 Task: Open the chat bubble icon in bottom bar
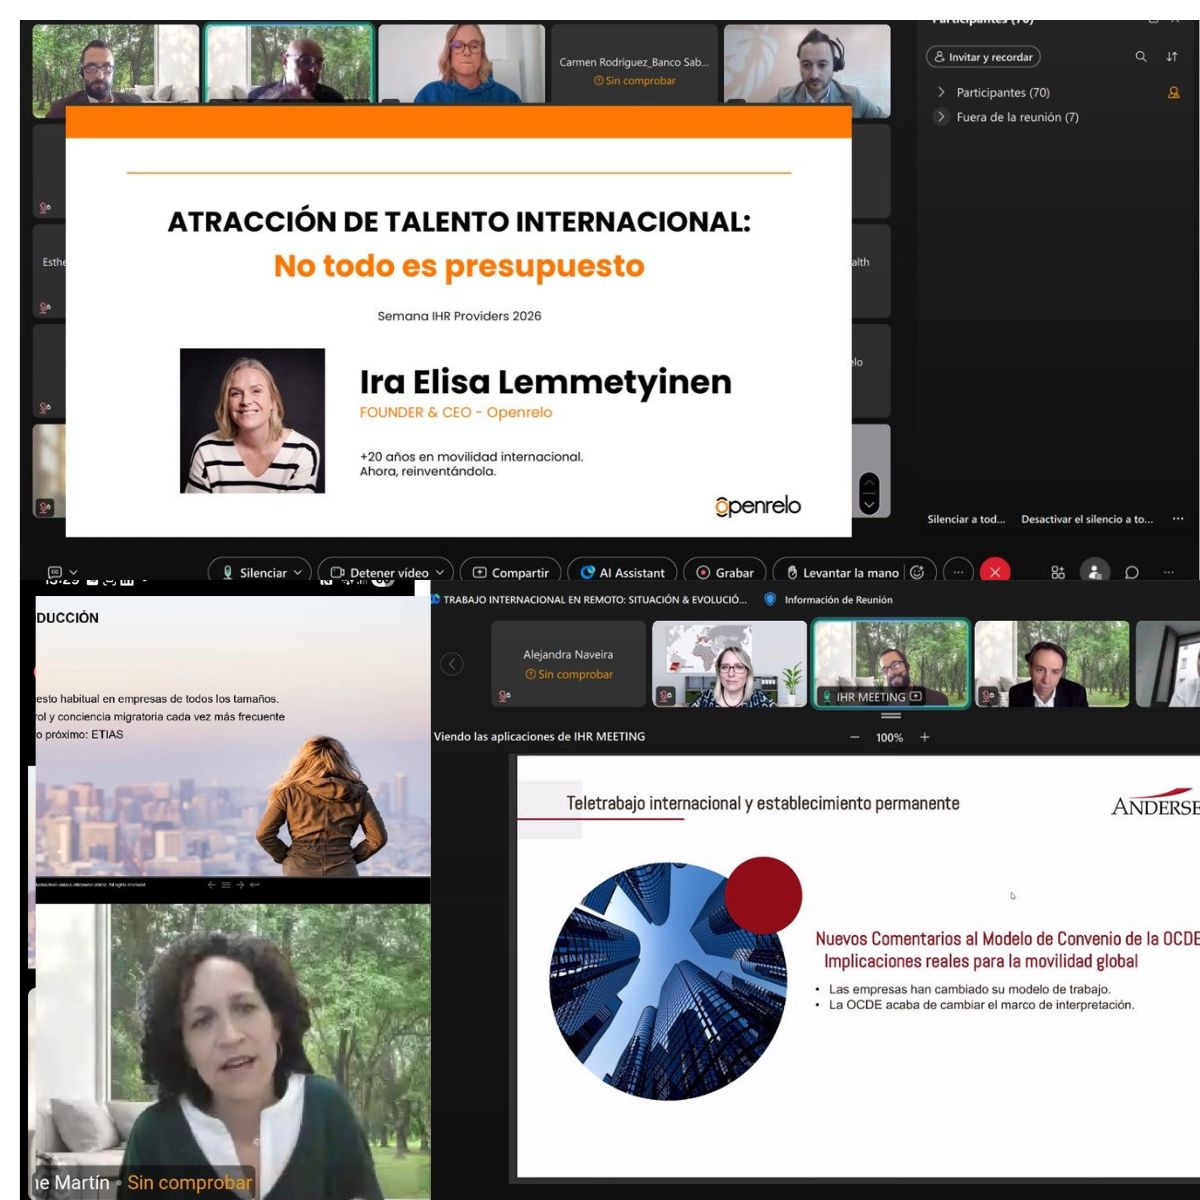(x=1132, y=572)
